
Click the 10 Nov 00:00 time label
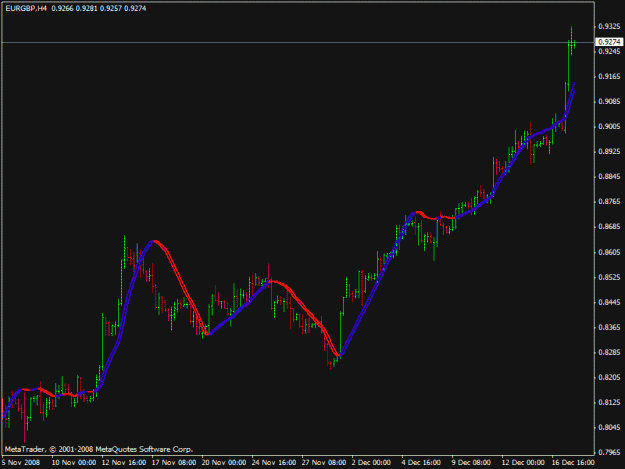74,463
